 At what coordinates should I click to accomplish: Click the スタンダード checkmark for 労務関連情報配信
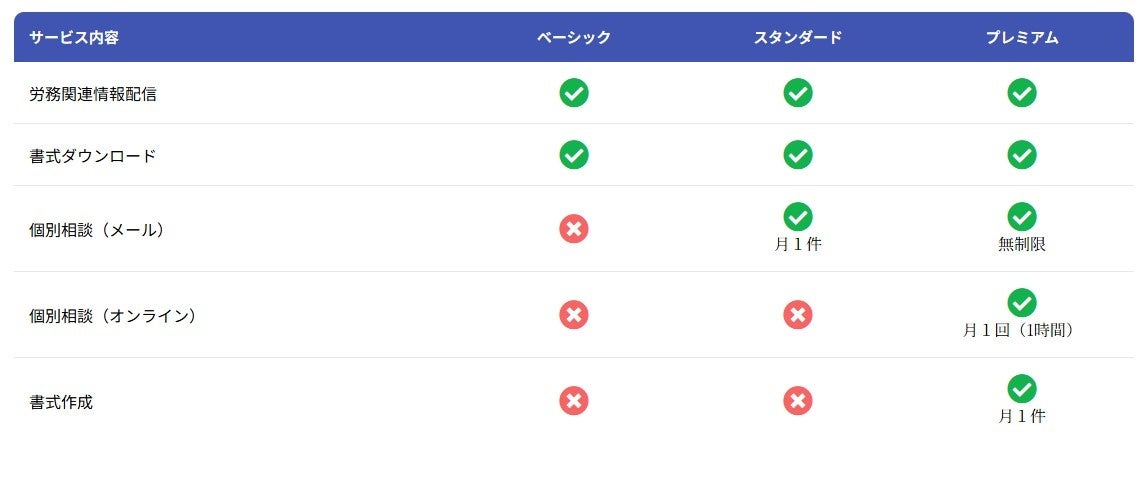pos(797,93)
